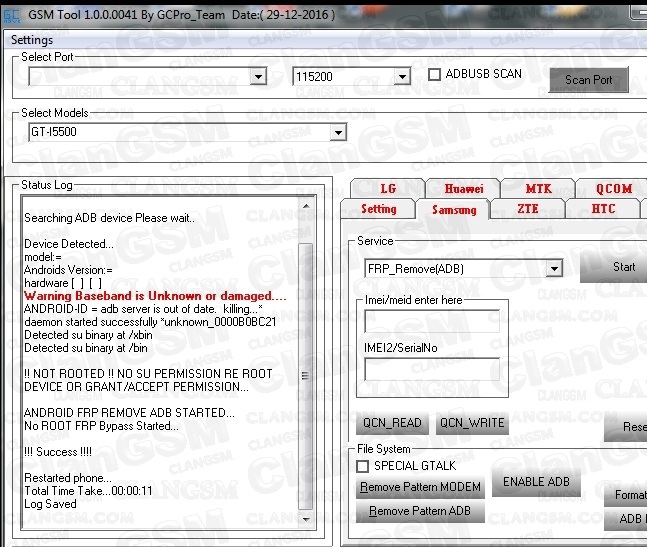Open the FRP_Remove(ADB) service dropdown
Image resolution: width=647 pixels, height=547 pixels.
555,269
